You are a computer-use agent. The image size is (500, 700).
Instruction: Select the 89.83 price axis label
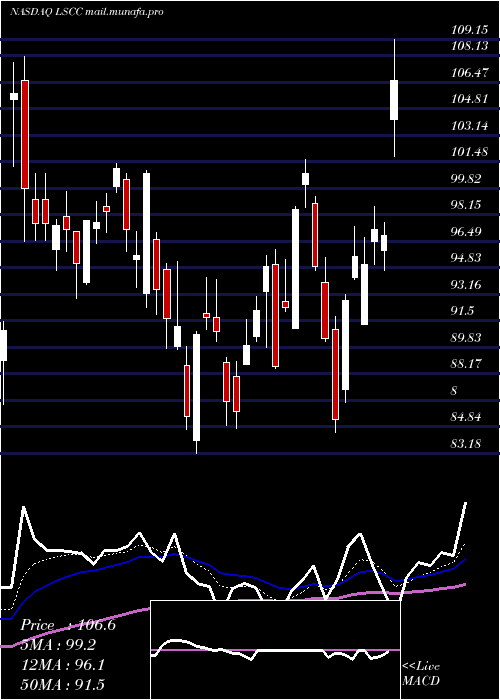click(x=467, y=338)
